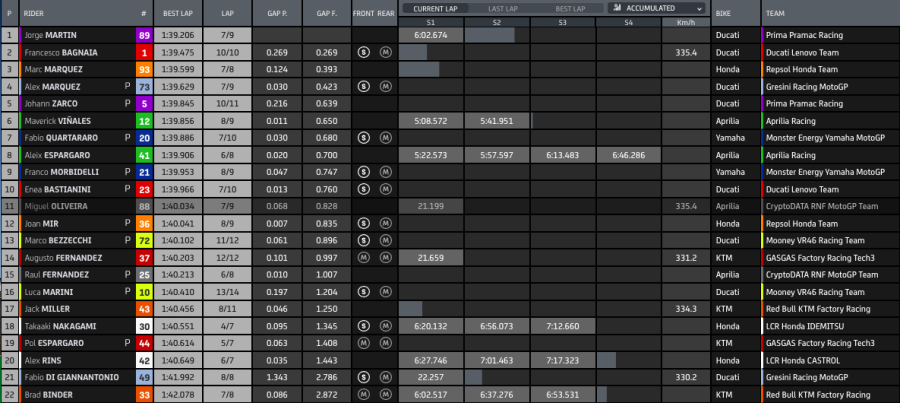This screenshot has width=900, height=403.
Task: Sort by the BEST LAP column header
Action: click(178, 13)
